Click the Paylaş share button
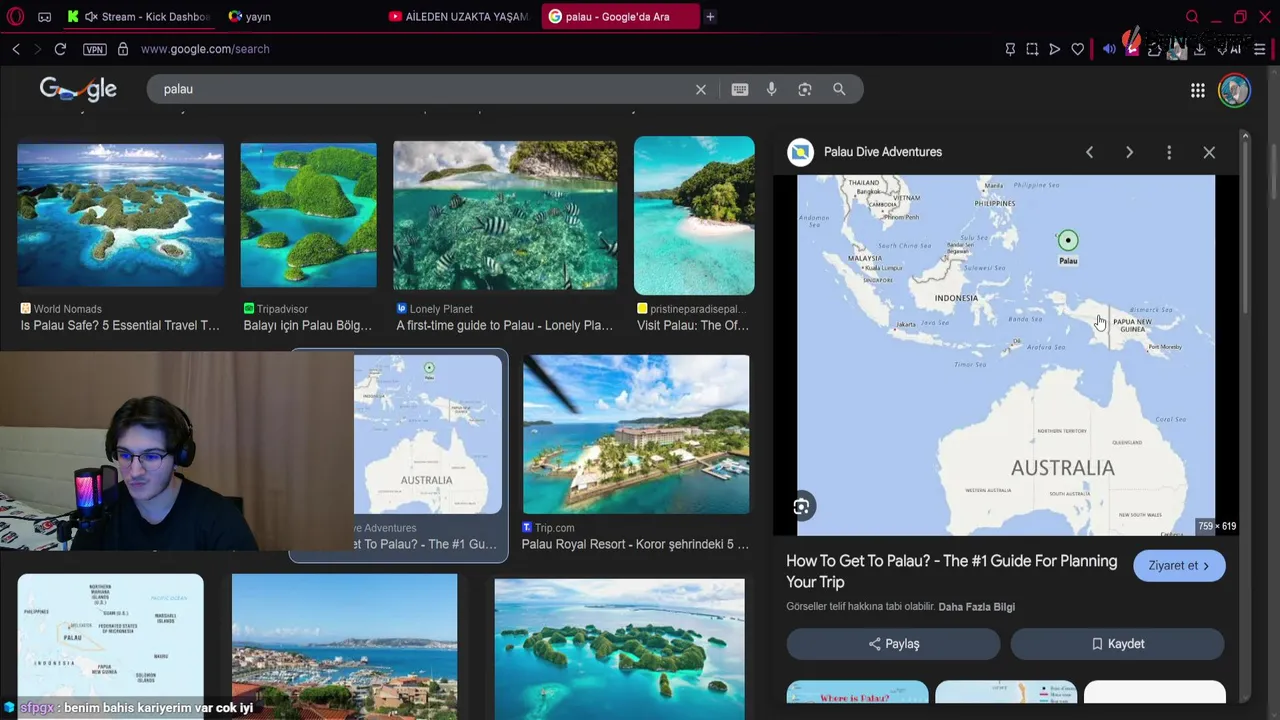The width and height of the screenshot is (1280, 720). (x=893, y=644)
